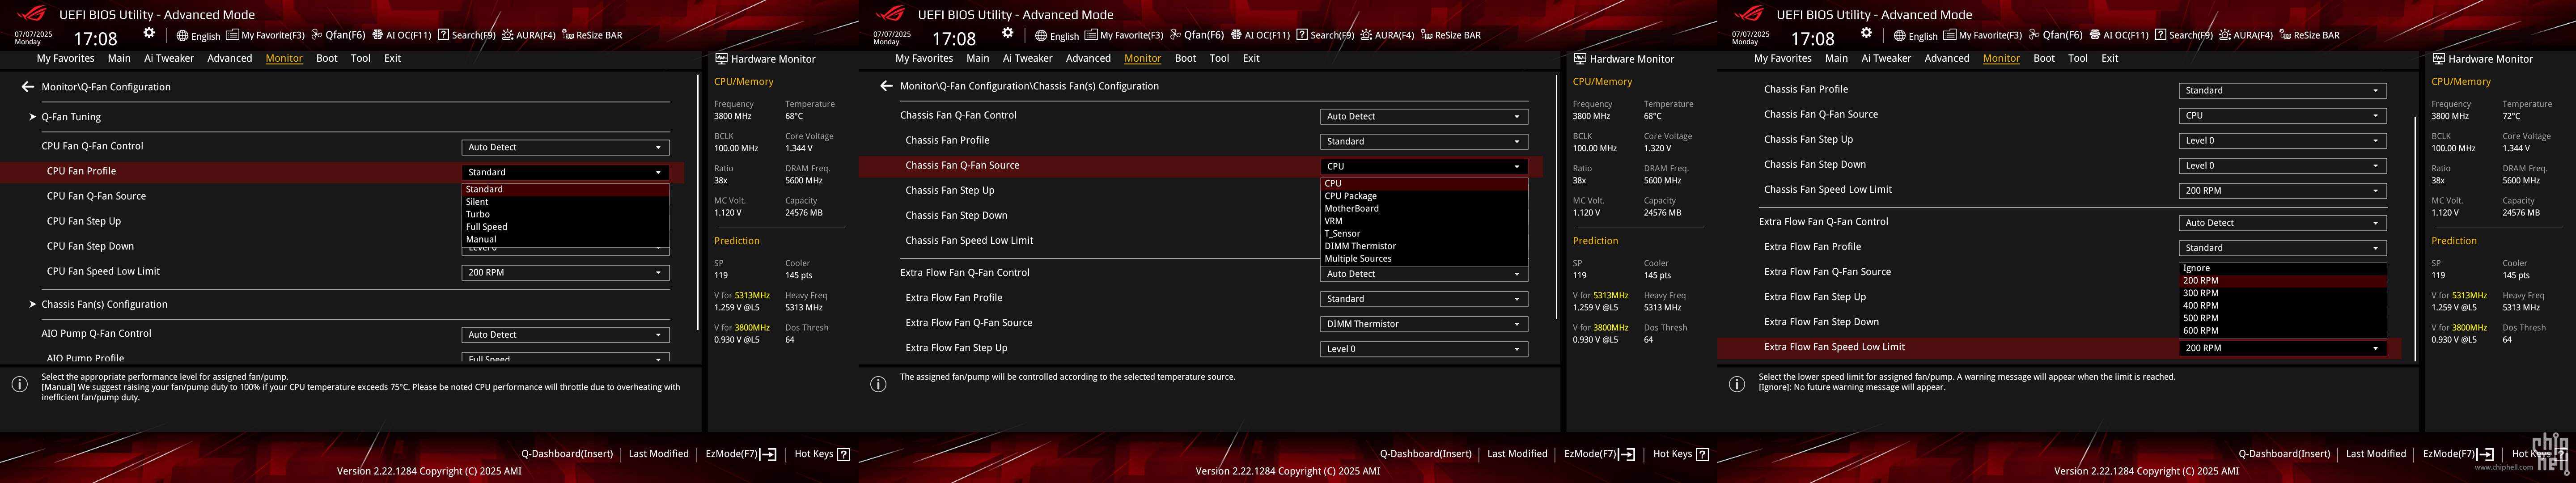Click the Hot Keys question mark icon on CPU Fan screen
Image resolution: width=2576 pixels, height=483 pixels.
pyautogui.click(x=843, y=454)
